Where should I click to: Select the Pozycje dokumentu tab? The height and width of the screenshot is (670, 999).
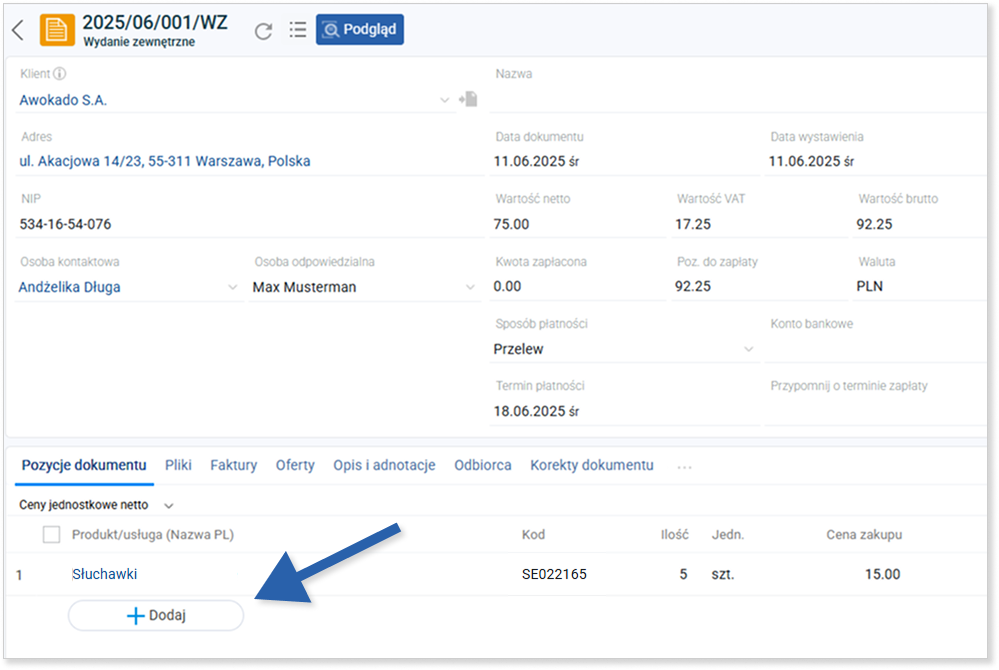click(x=84, y=466)
